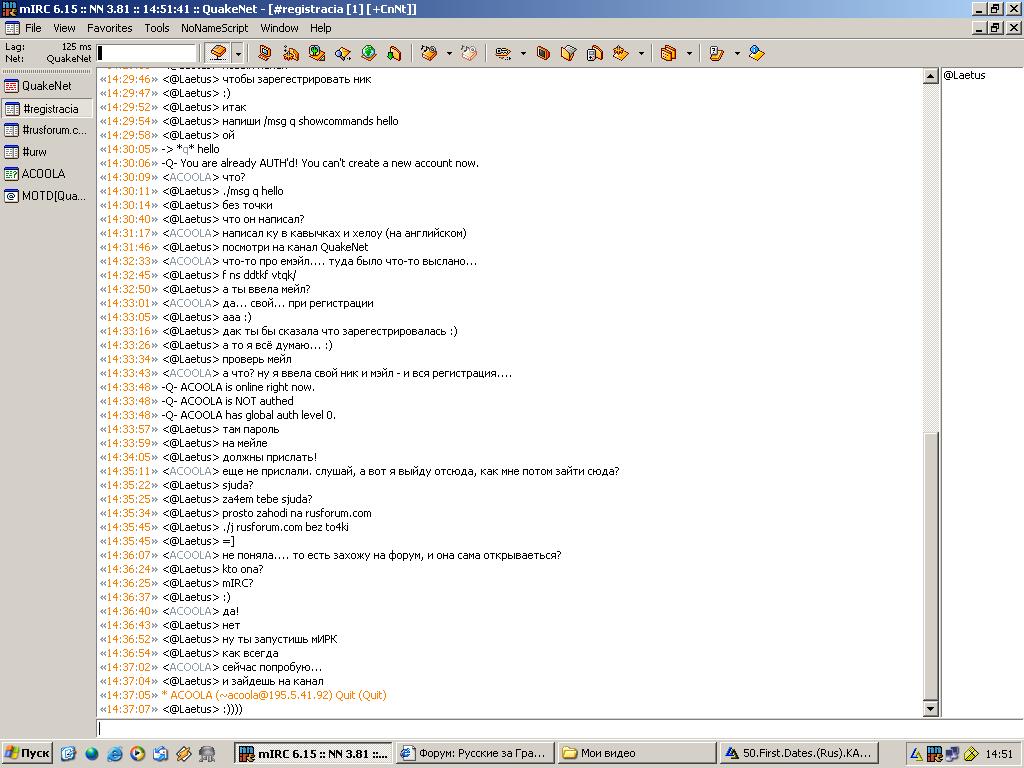Expand dropdown beside the question mark icon
Screen dimensions: 1024x768
point(737,53)
